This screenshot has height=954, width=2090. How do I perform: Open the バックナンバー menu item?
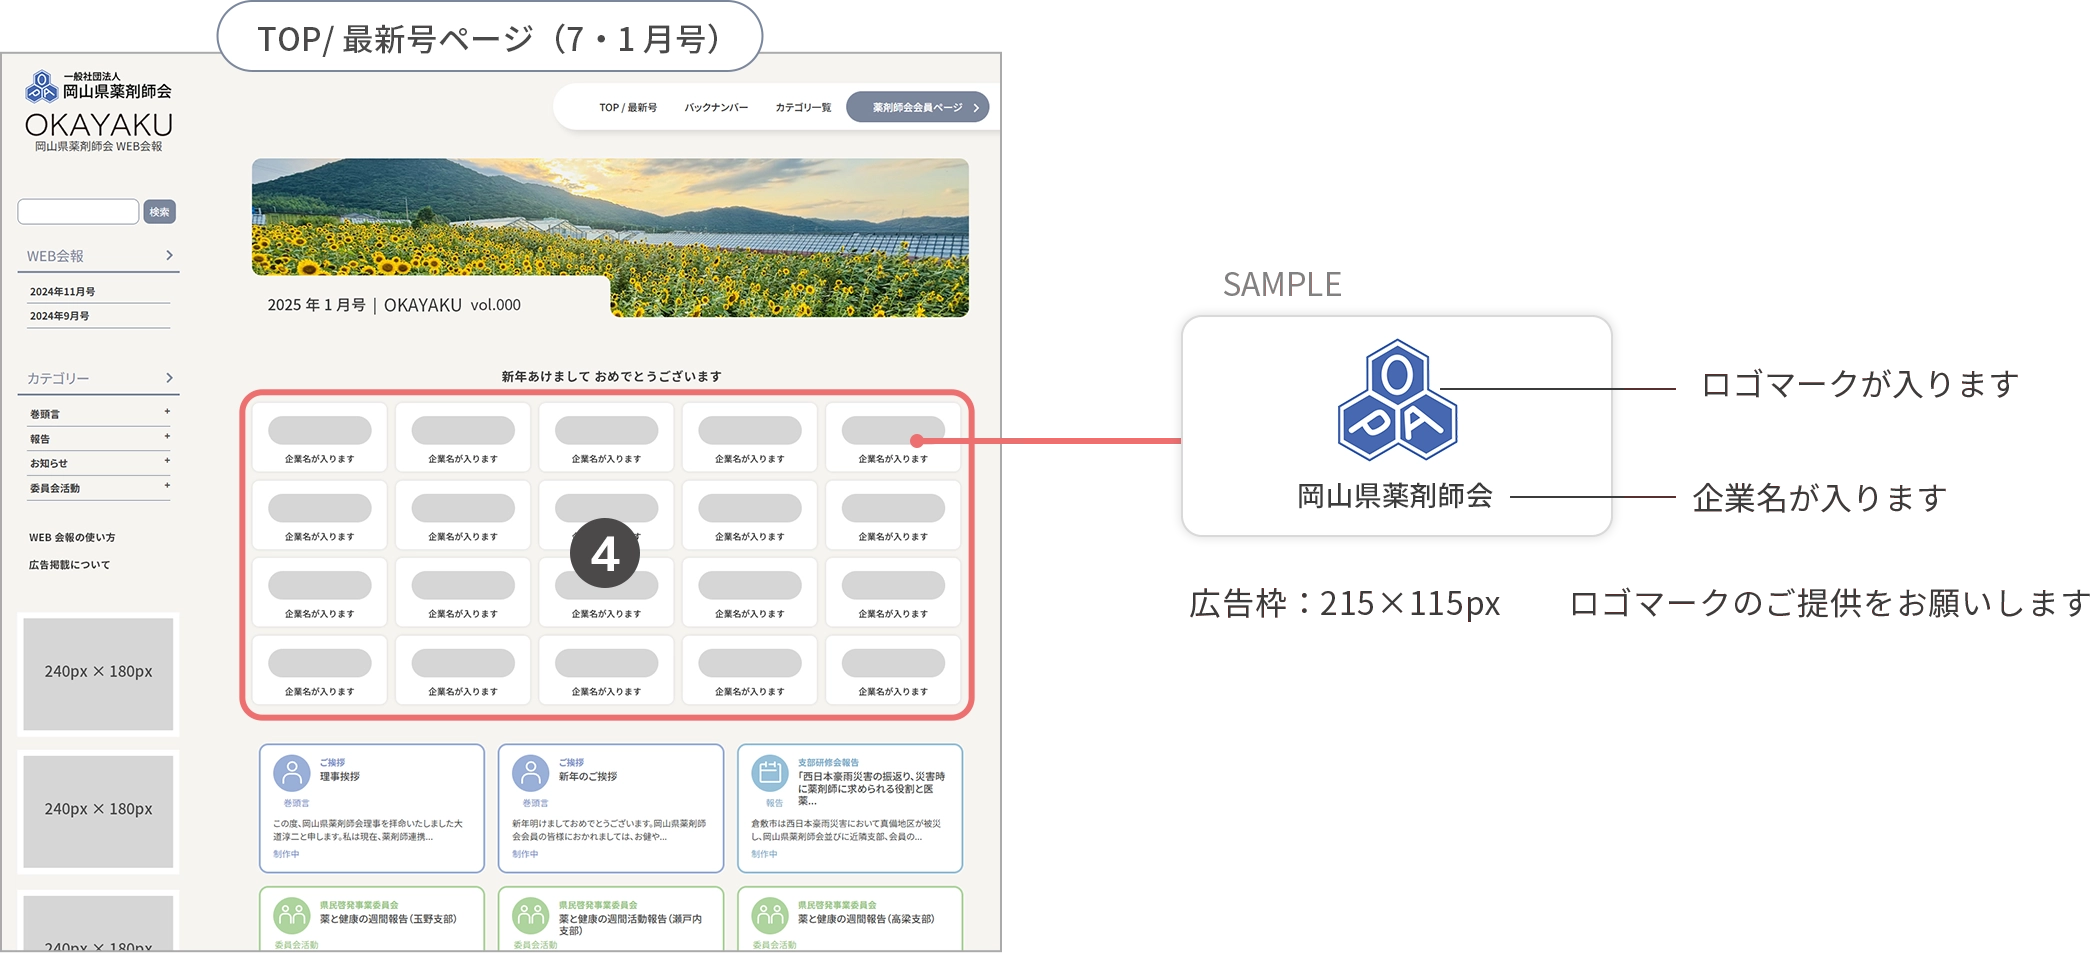pos(716,108)
